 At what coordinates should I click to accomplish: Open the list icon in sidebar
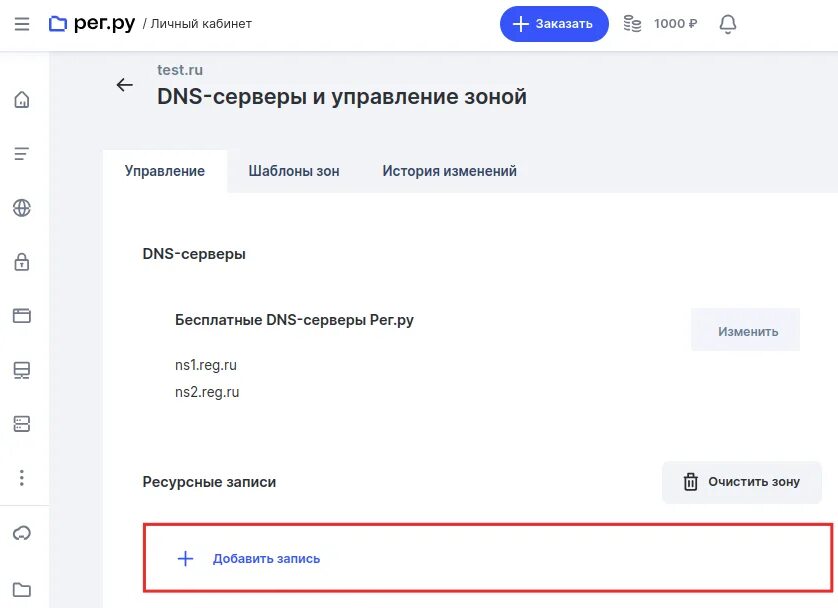coord(22,153)
